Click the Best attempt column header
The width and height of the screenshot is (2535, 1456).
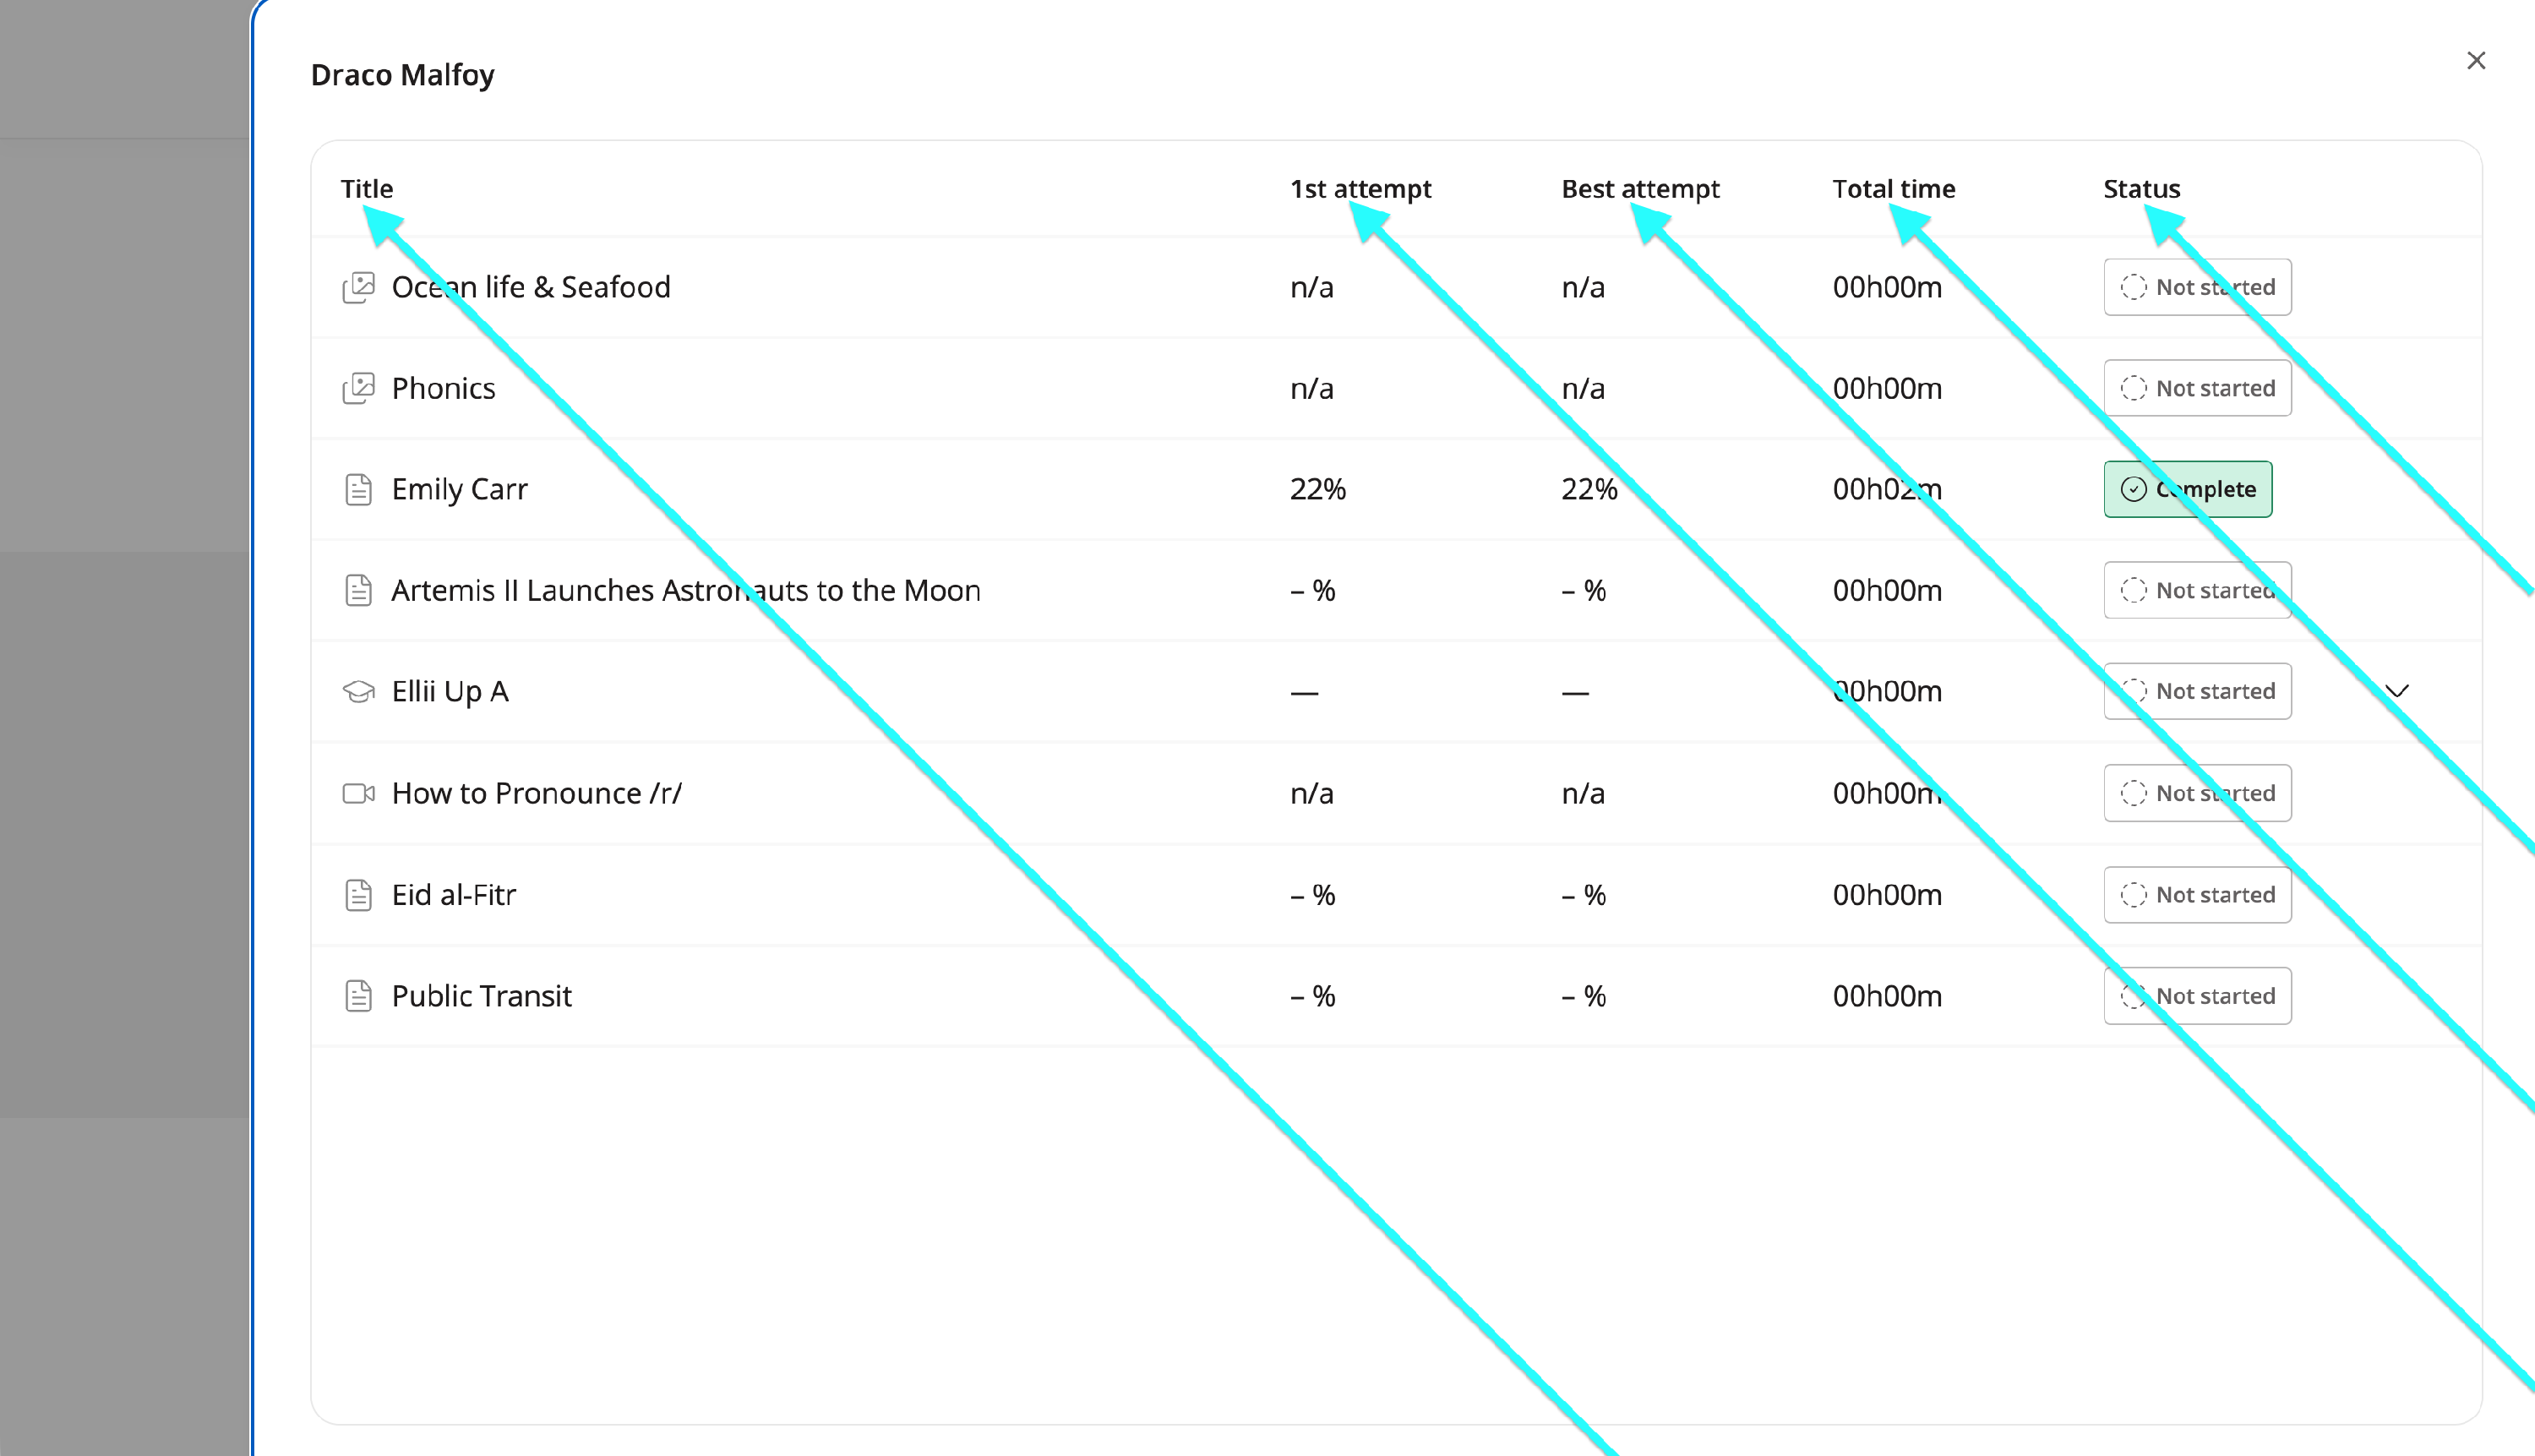tap(1641, 189)
